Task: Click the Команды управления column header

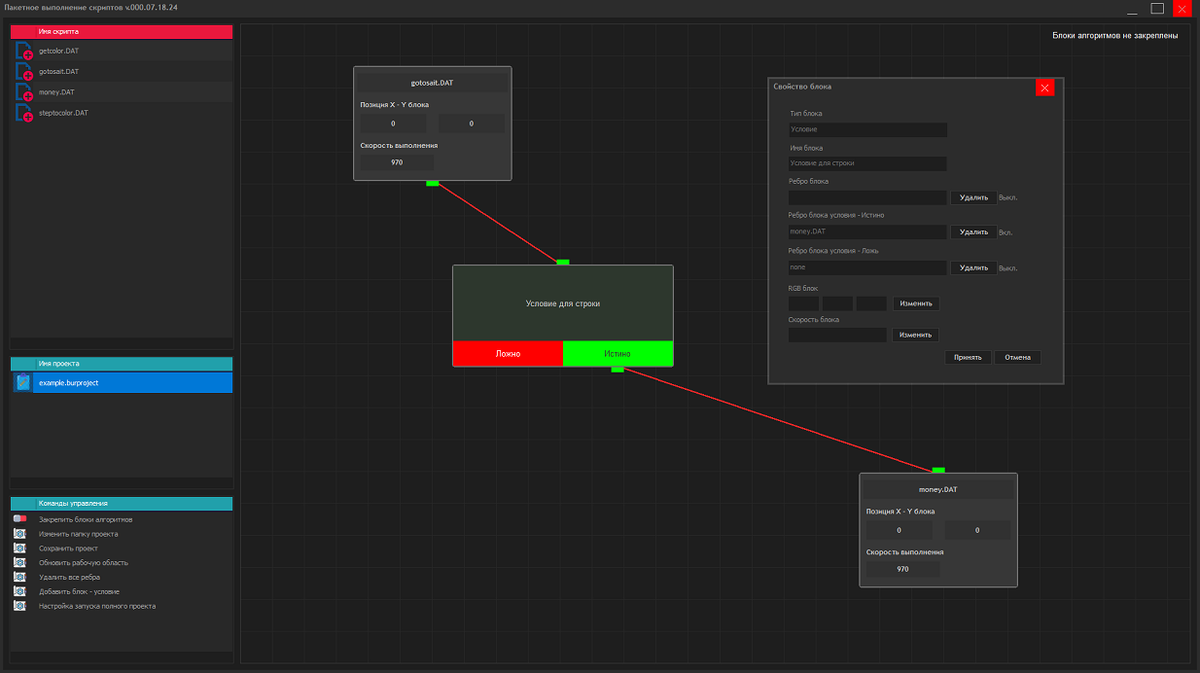Action: (x=122, y=504)
